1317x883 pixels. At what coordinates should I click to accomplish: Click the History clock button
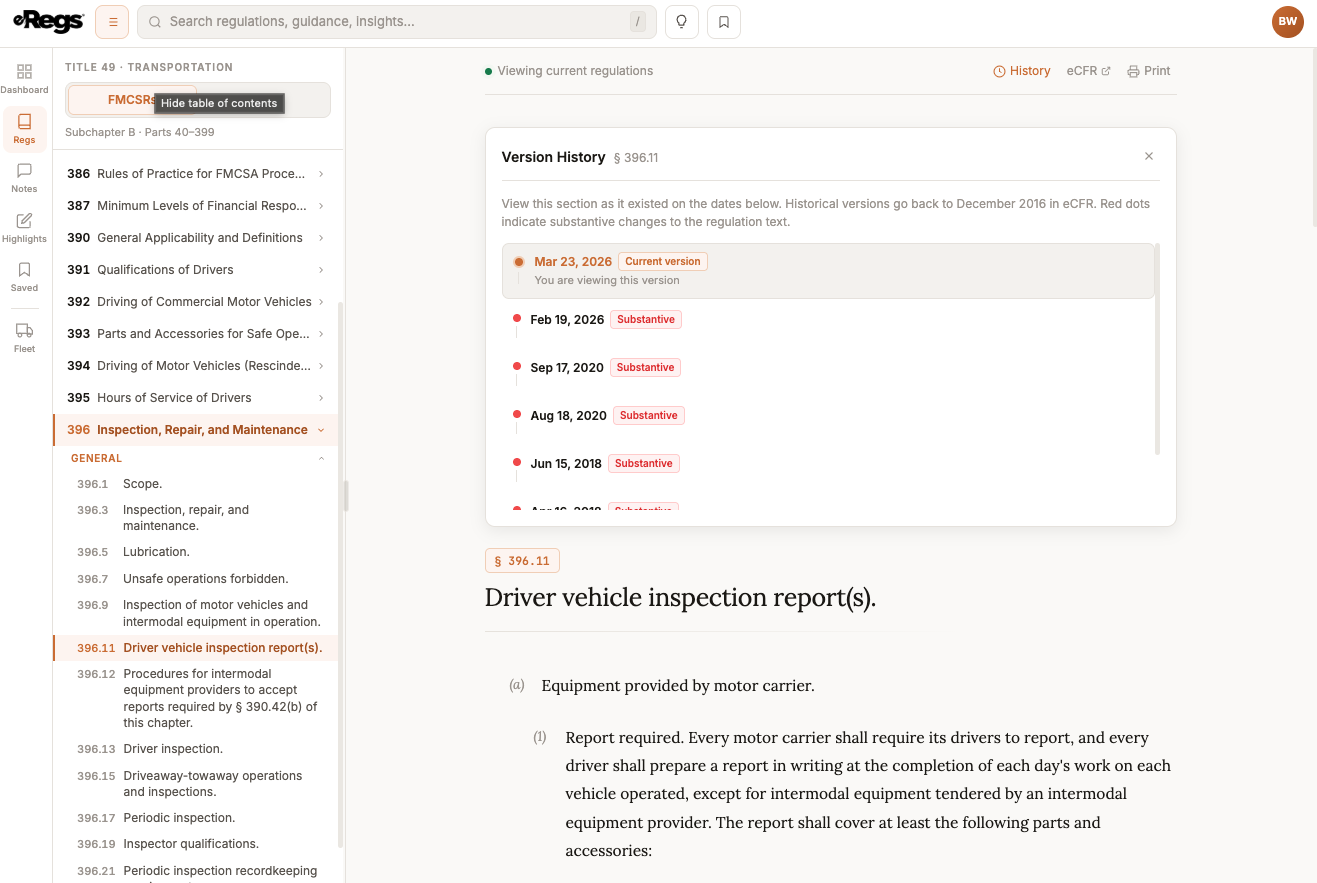point(1021,71)
